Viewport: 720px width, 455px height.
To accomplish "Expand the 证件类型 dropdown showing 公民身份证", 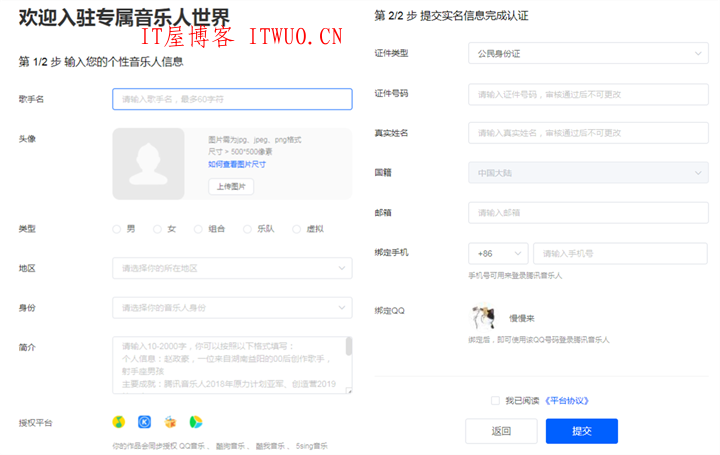I will (588, 53).
